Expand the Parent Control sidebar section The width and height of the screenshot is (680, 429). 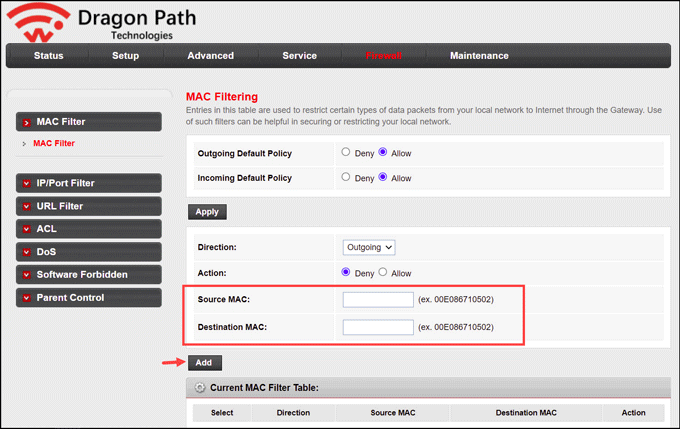[x=89, y=298]
